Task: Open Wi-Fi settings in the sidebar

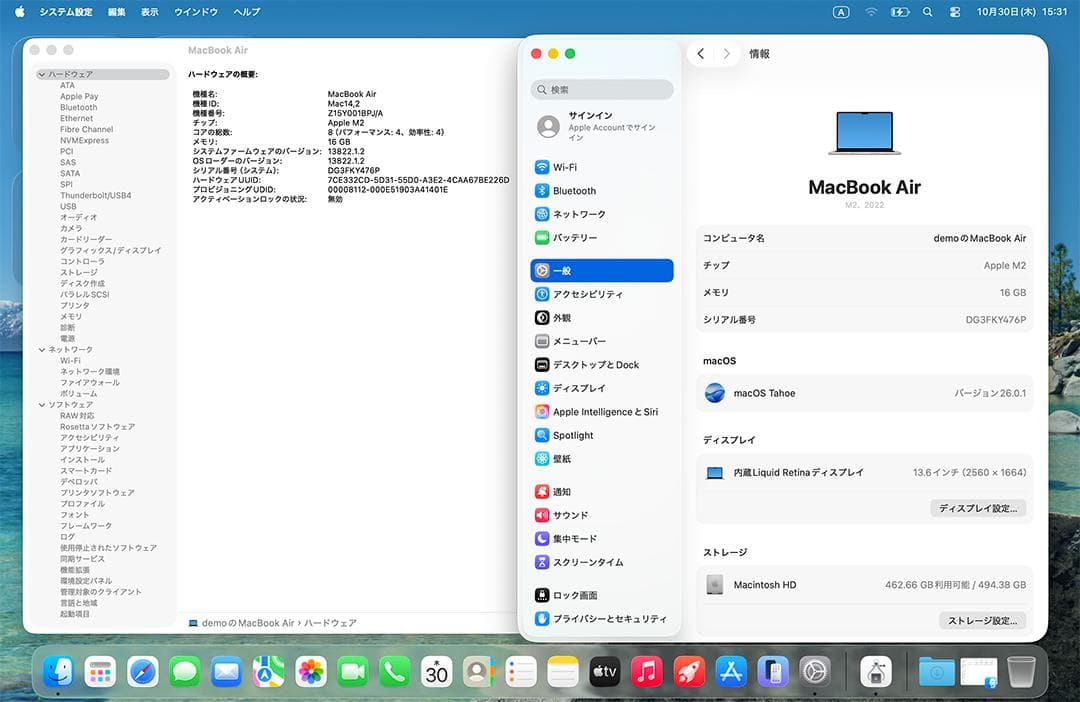Action: [571, 166]
